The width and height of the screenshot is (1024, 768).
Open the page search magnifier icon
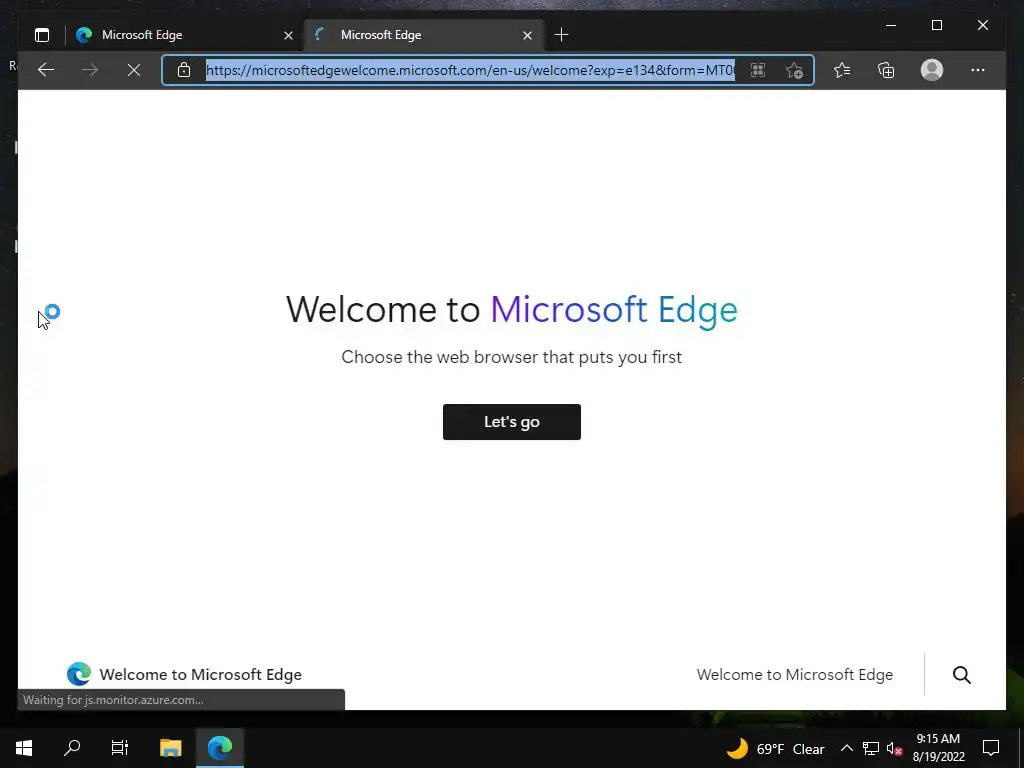click(961, 675)
